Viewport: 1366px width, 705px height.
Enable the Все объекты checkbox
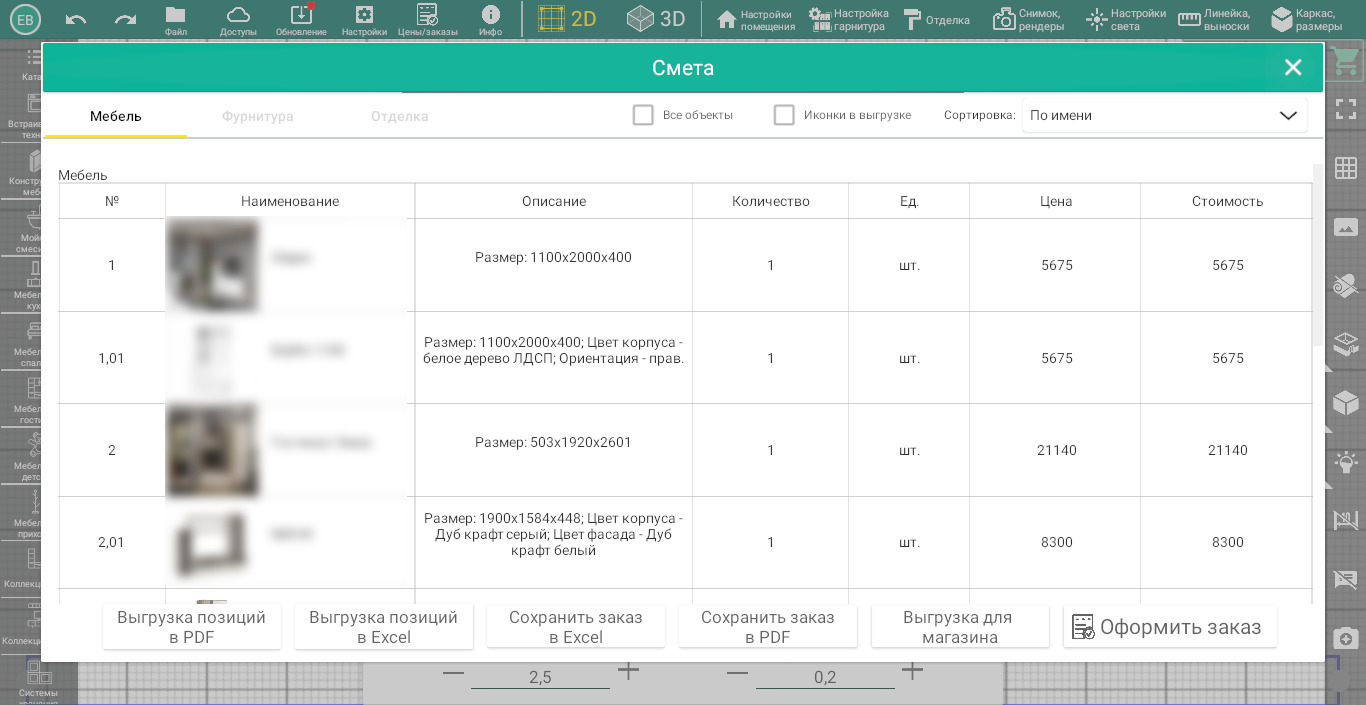[643, 115]
